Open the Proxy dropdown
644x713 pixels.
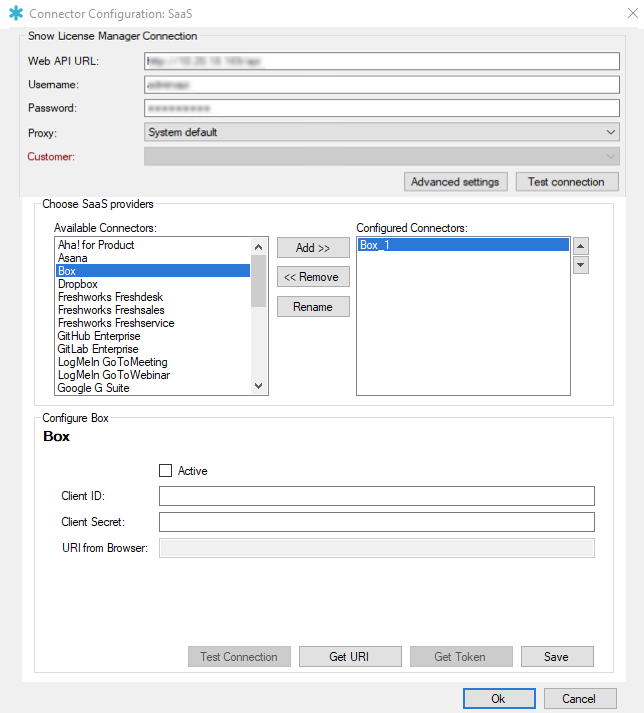382,132
